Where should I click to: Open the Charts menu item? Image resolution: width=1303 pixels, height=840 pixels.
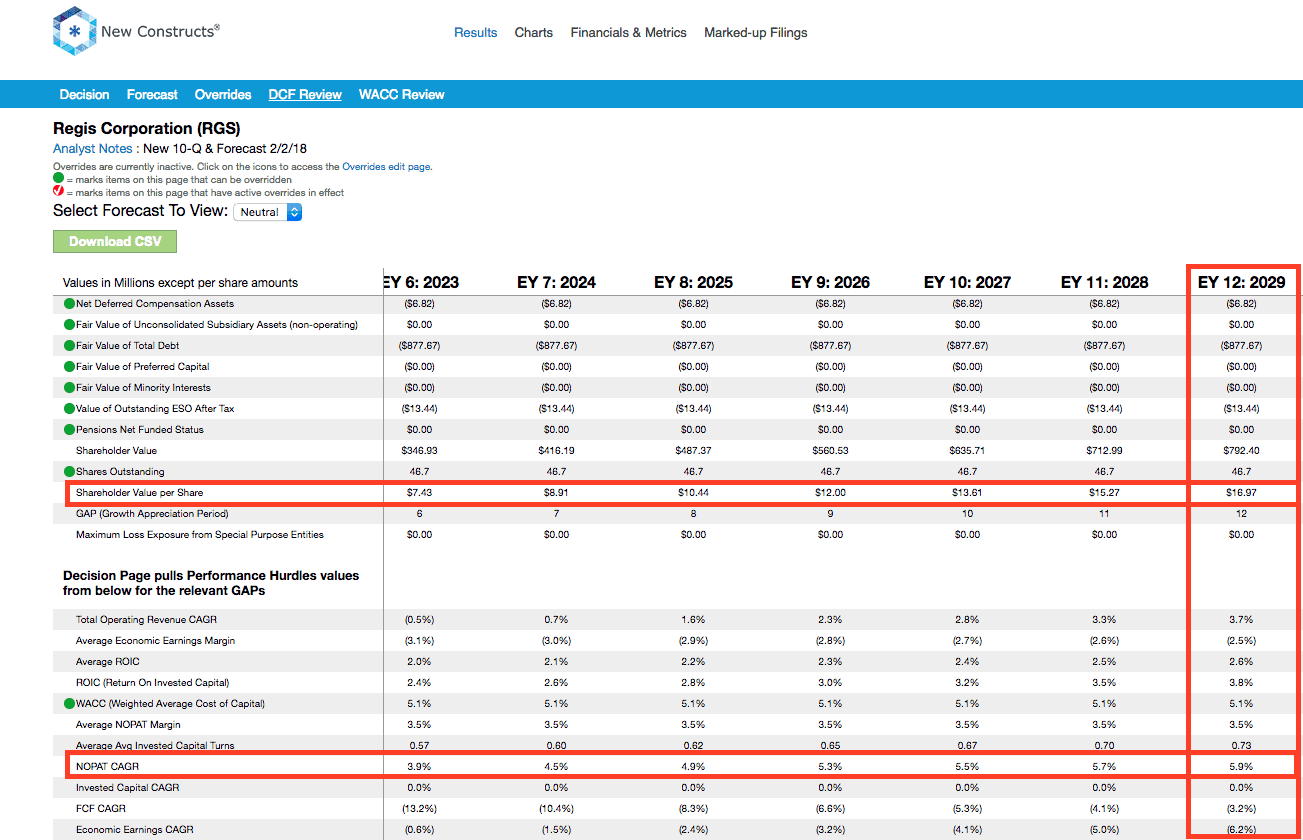[x=534, y=33]
